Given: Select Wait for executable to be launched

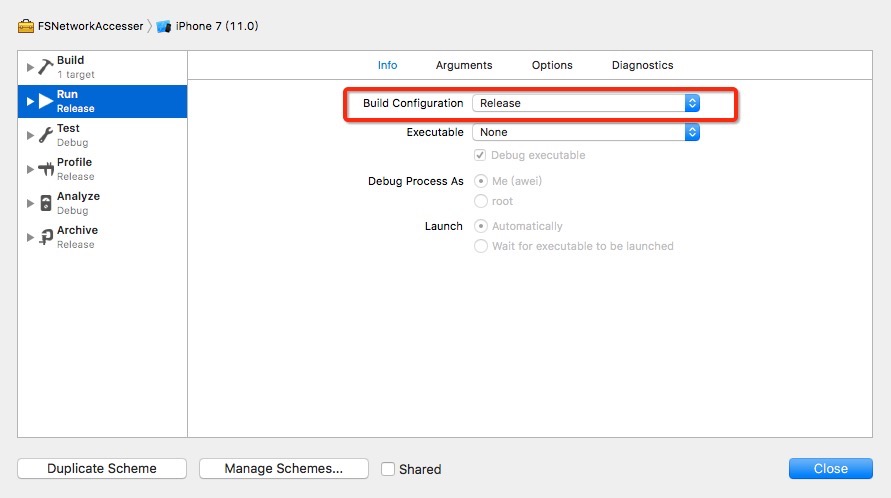Looking at the screenshot, I should (x=481, y=246).
